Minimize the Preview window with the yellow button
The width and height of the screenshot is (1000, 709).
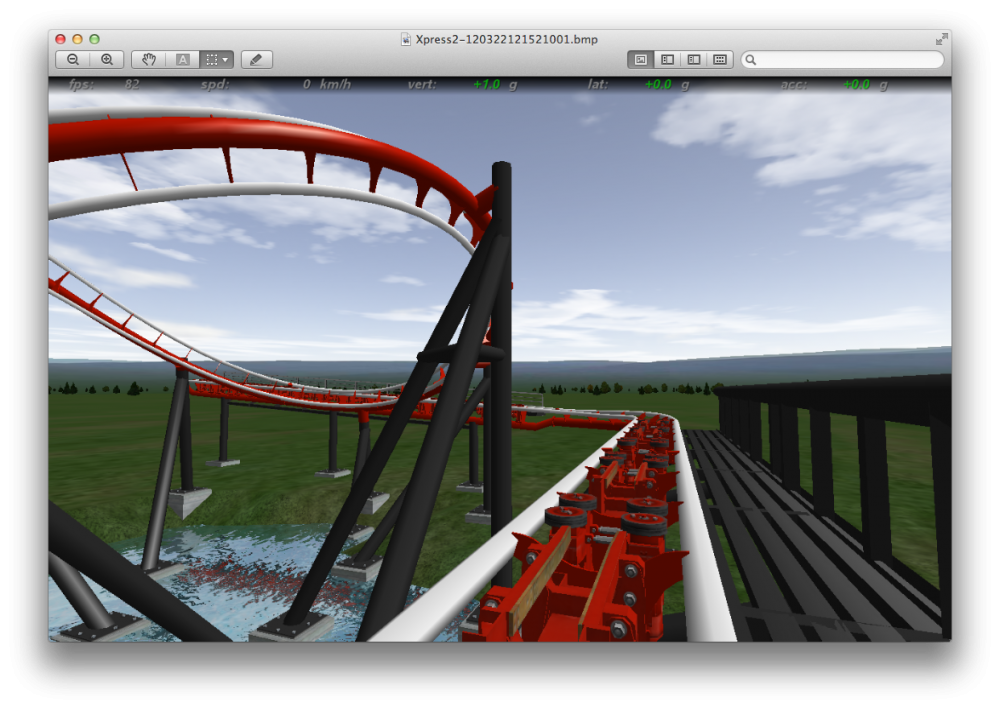[77, 39]
